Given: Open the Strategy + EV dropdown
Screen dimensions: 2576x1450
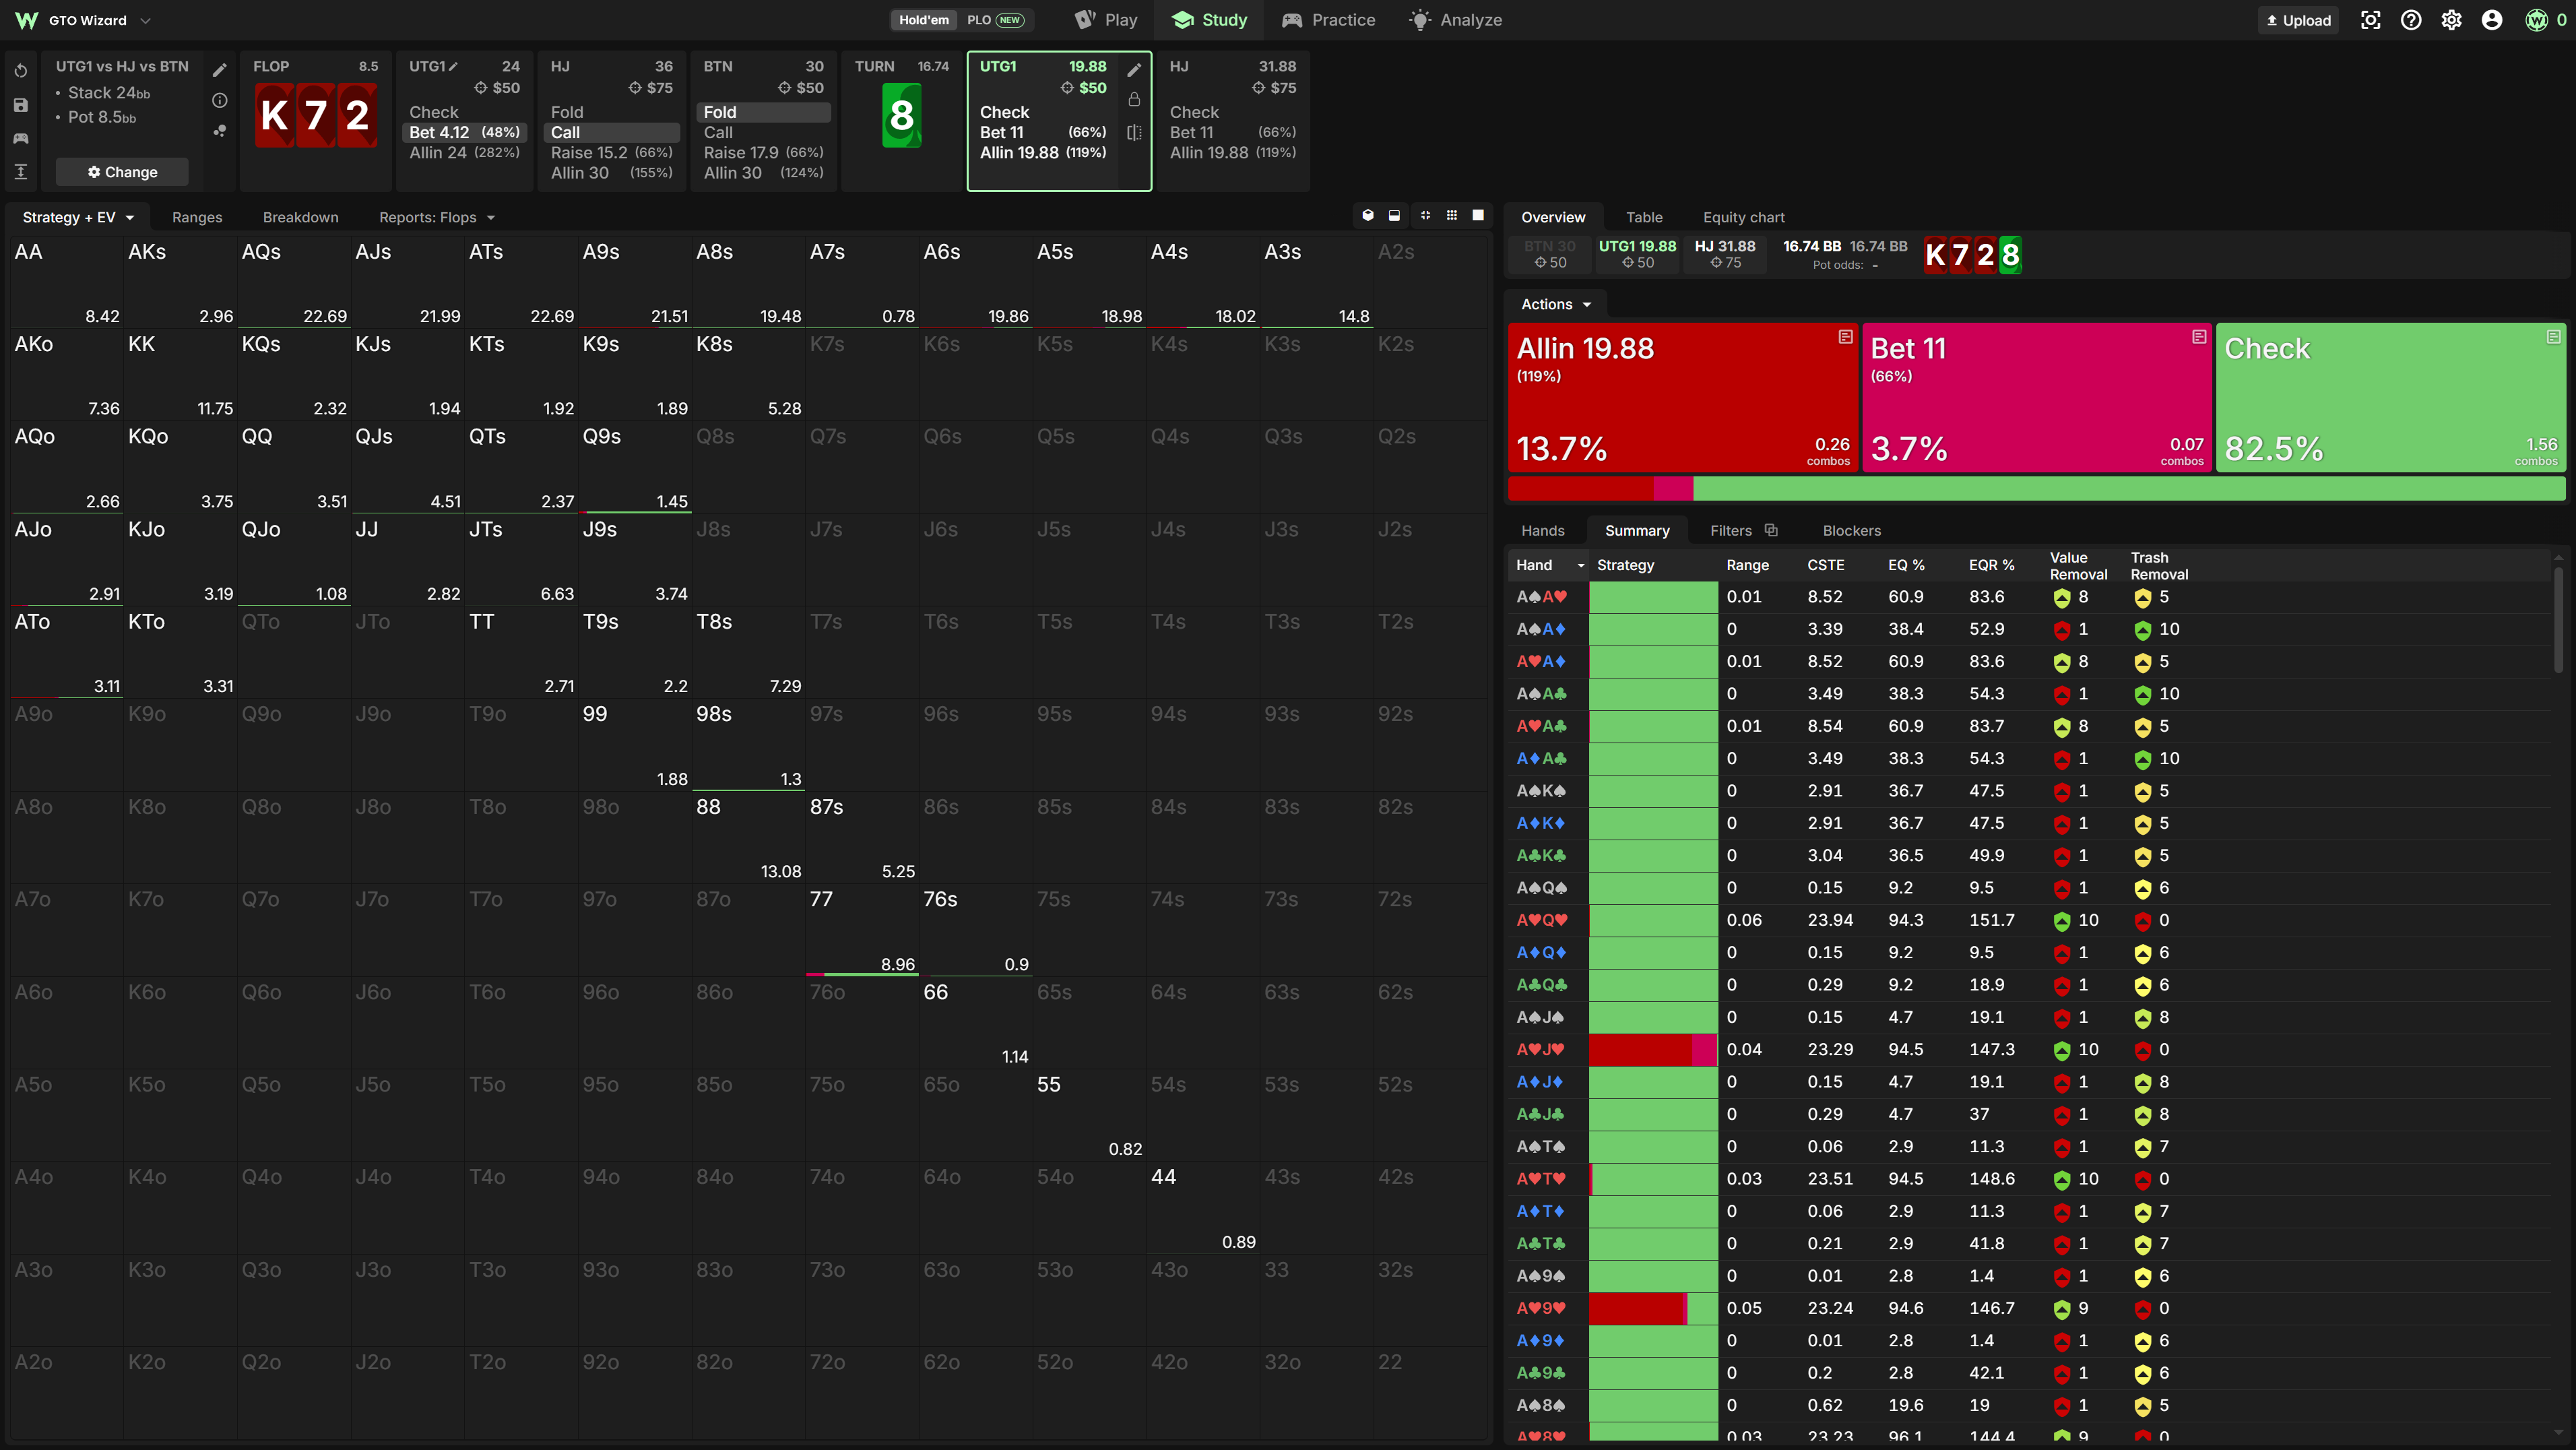Looking at the screenshot, I should 78,217.
